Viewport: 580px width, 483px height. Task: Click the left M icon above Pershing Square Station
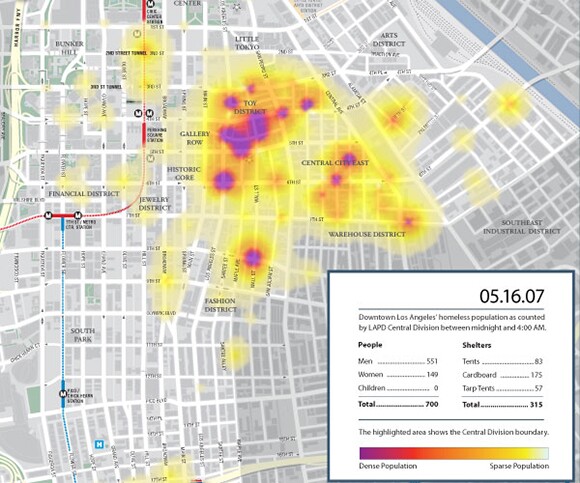[138, 113]
